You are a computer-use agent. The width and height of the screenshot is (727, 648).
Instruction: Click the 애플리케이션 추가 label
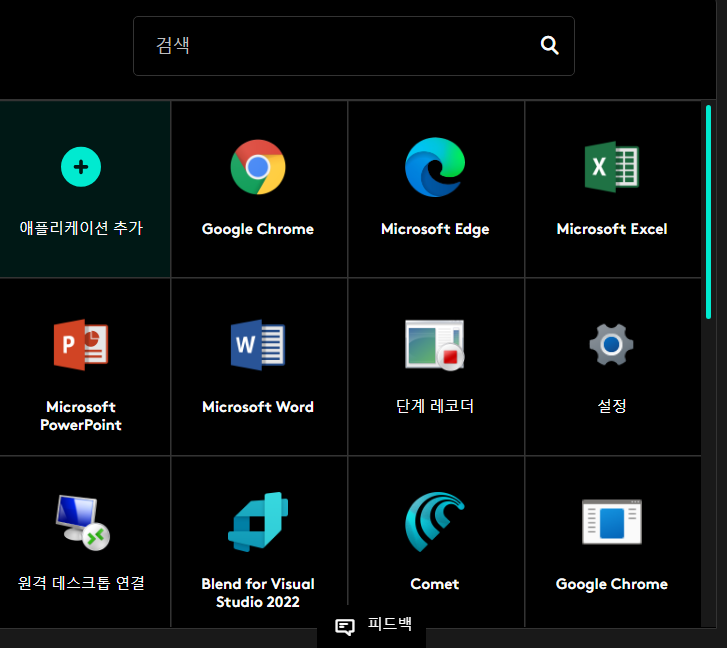coord(81,228)
